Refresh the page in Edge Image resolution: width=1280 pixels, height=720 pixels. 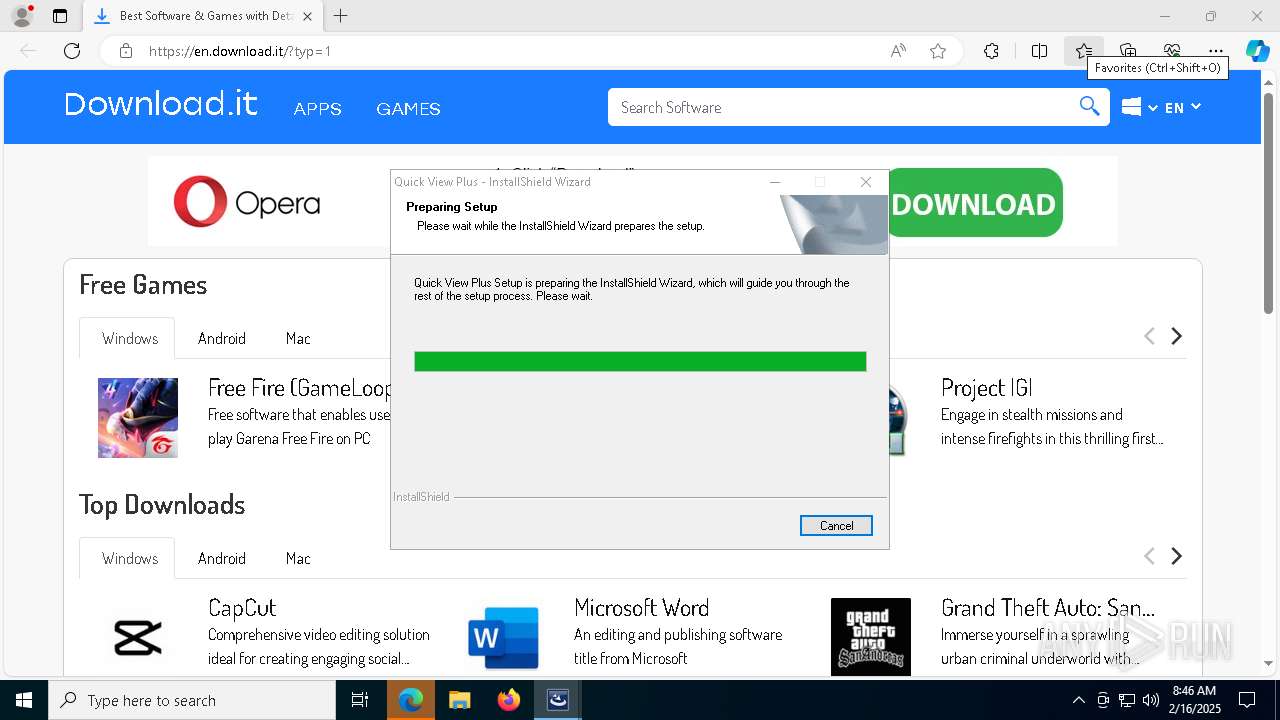pos(72,51)
